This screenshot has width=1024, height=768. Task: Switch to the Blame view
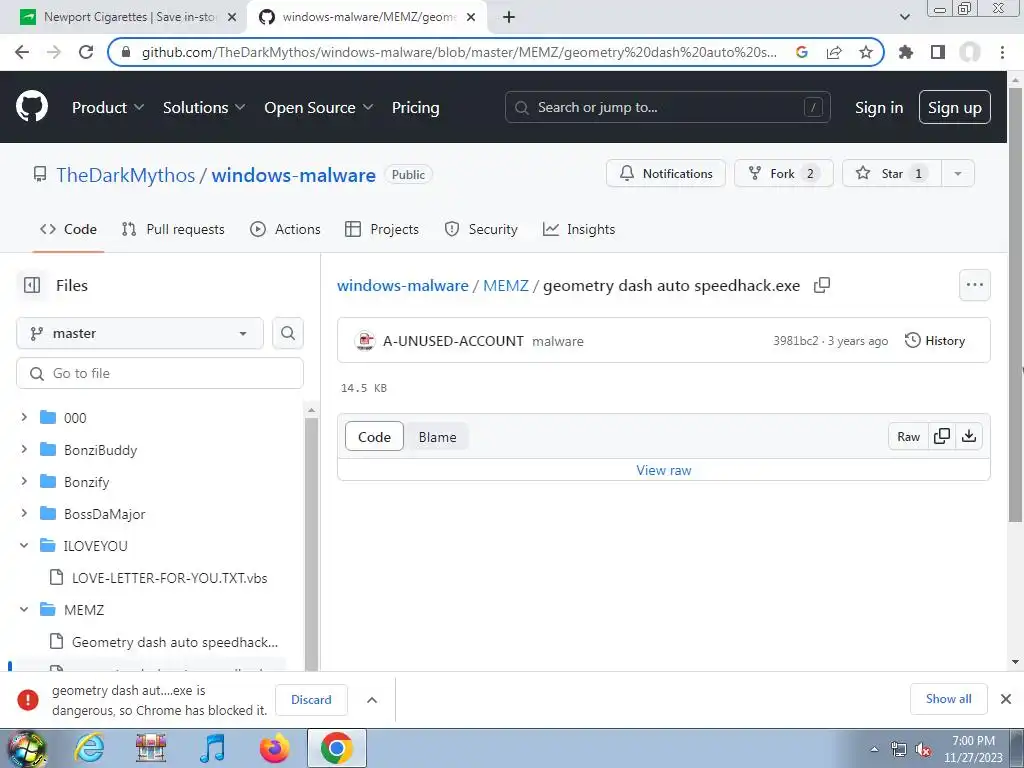437,437
